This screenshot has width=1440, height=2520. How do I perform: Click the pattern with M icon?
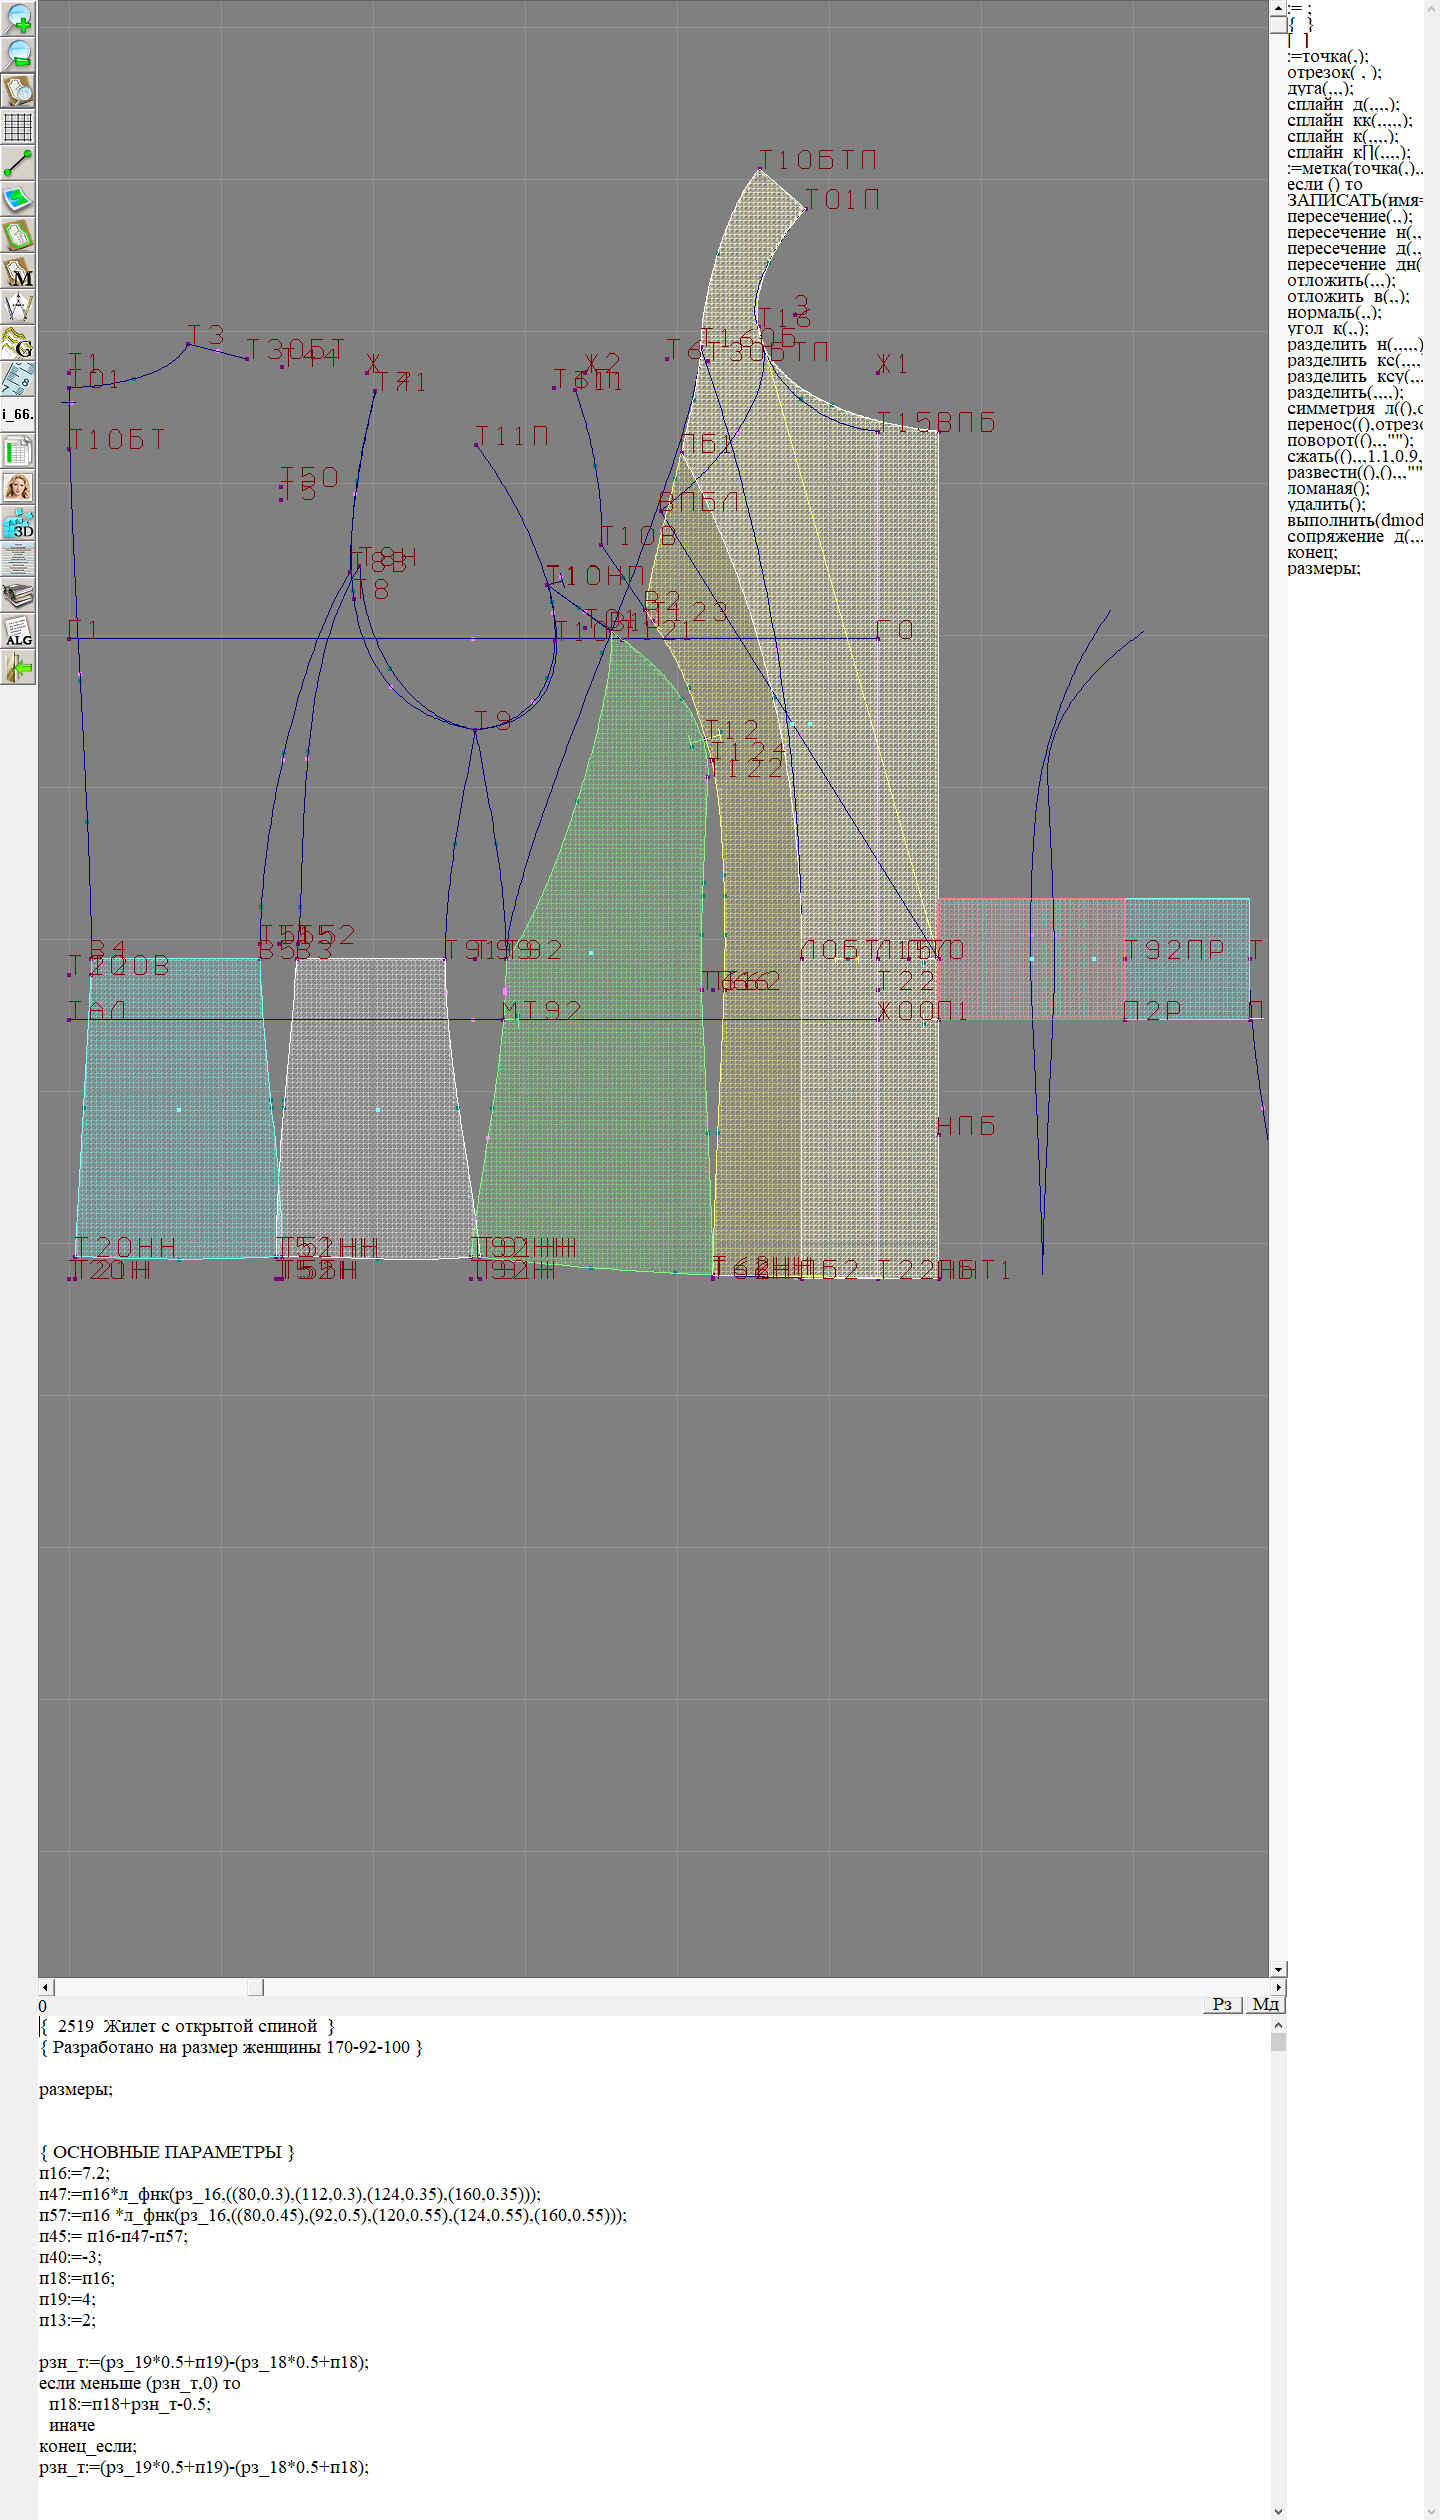[x=18, y=272]
